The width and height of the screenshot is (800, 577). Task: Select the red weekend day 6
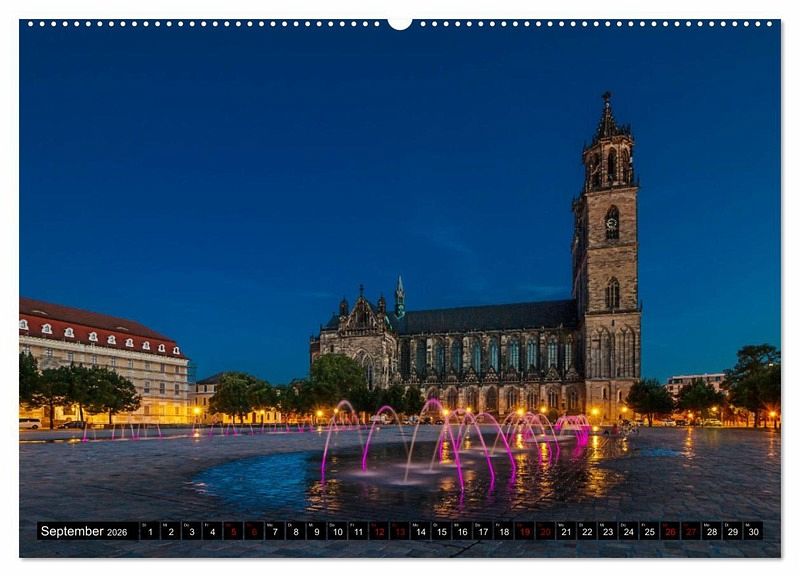pos(254,531)
